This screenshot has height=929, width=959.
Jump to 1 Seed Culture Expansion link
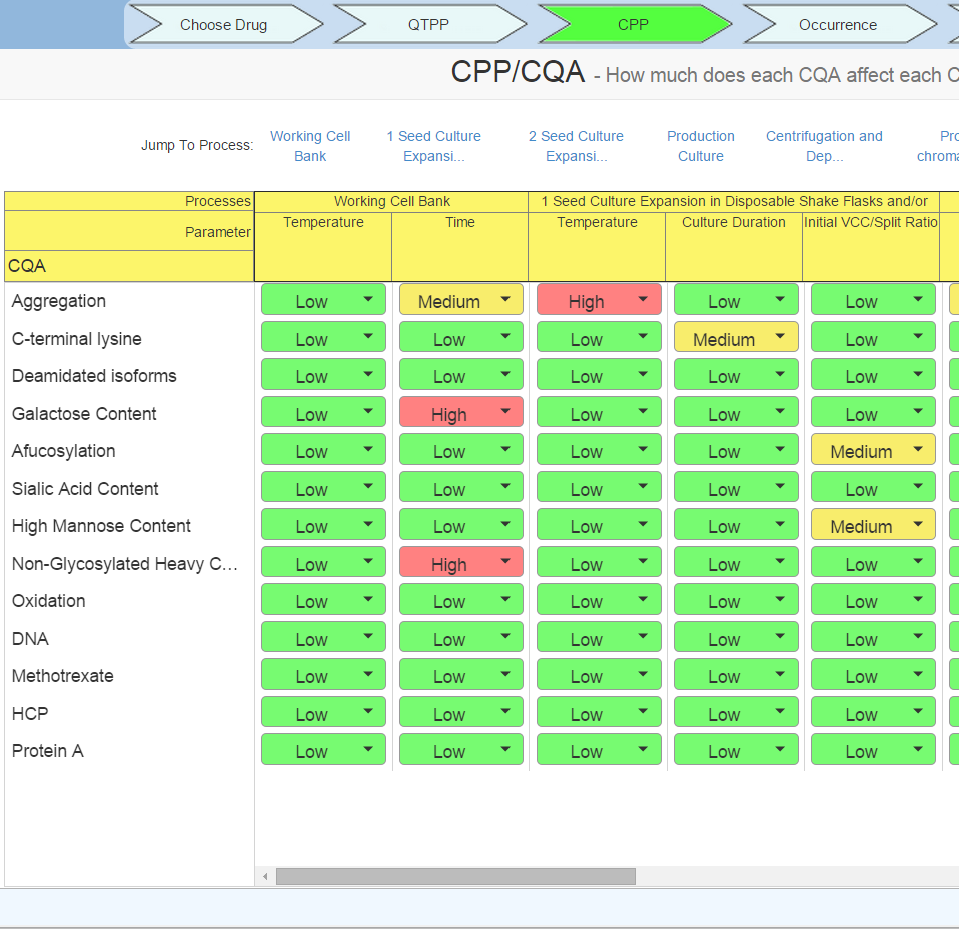433,146
